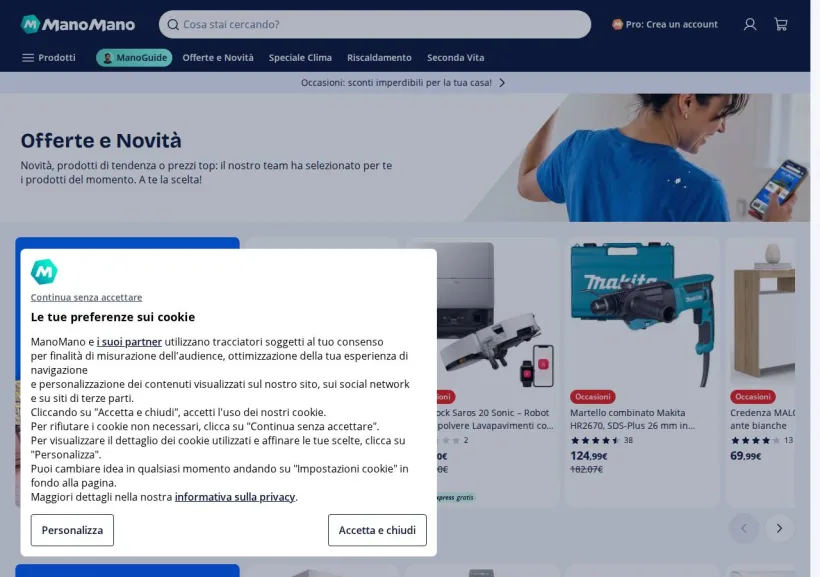Click the 'Offerte e Novità' page heading
Viewport: 820px width, 577px height.
(x=101, y=141)
